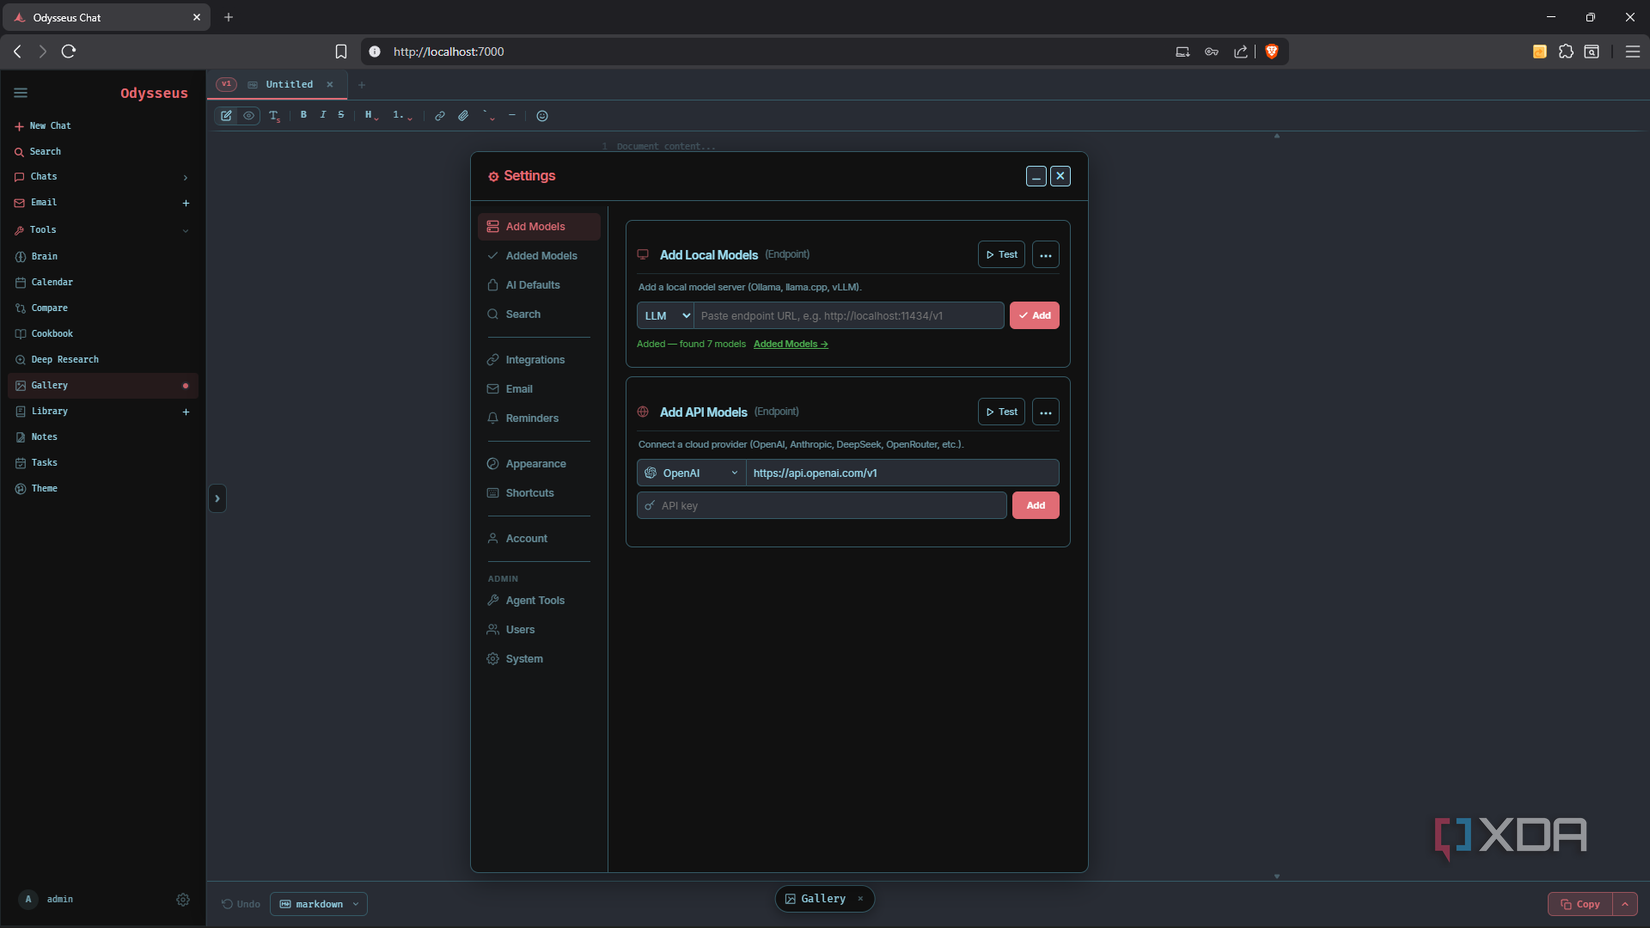1650x928 pixels.
Task: Expand the collapsed side panel arrow
Action: point(217,498)
